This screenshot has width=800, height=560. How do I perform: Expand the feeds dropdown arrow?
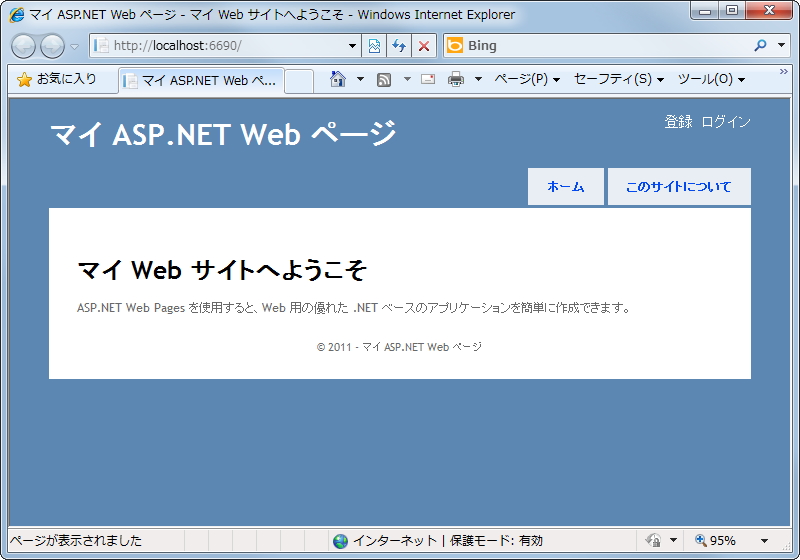(407, 79)
